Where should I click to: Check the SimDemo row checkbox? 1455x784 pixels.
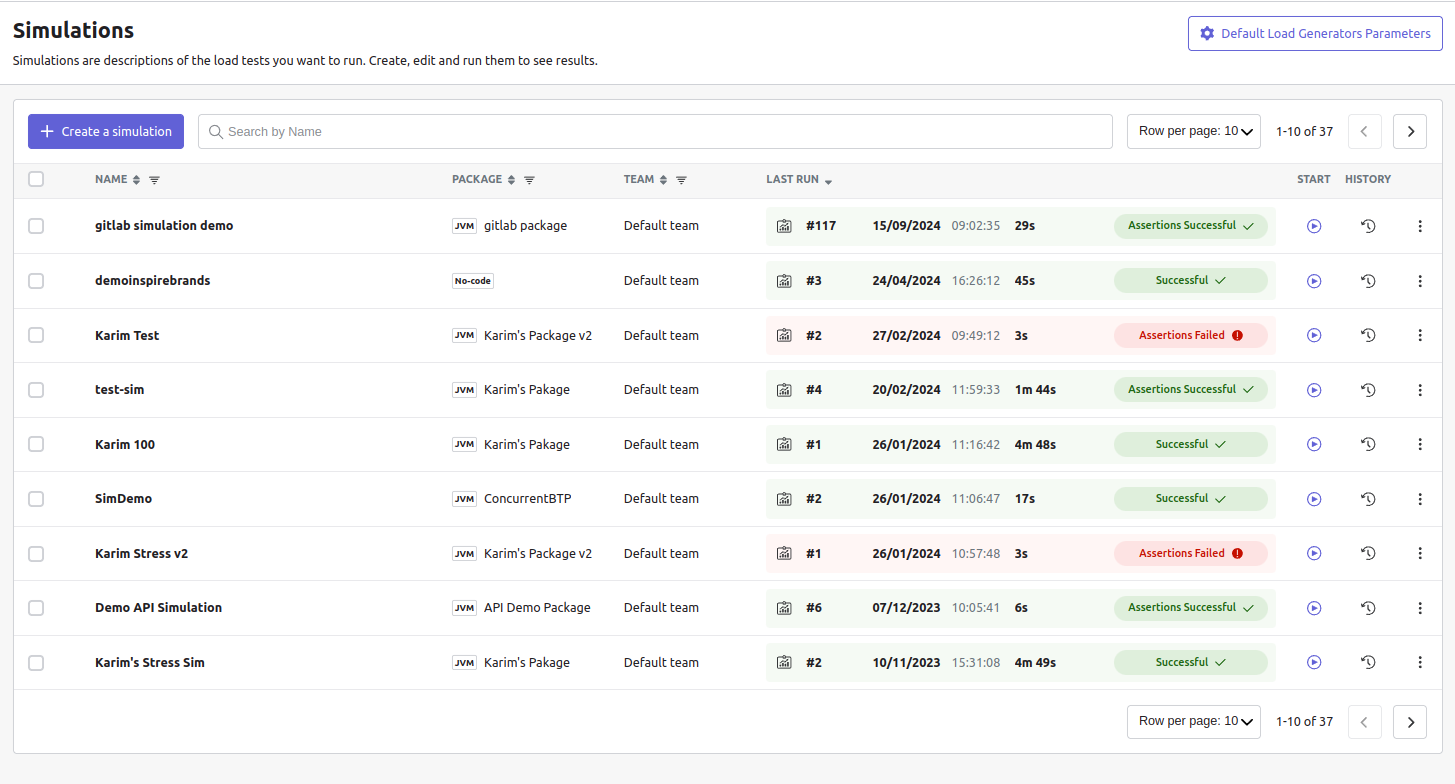(x=36, y=499)
